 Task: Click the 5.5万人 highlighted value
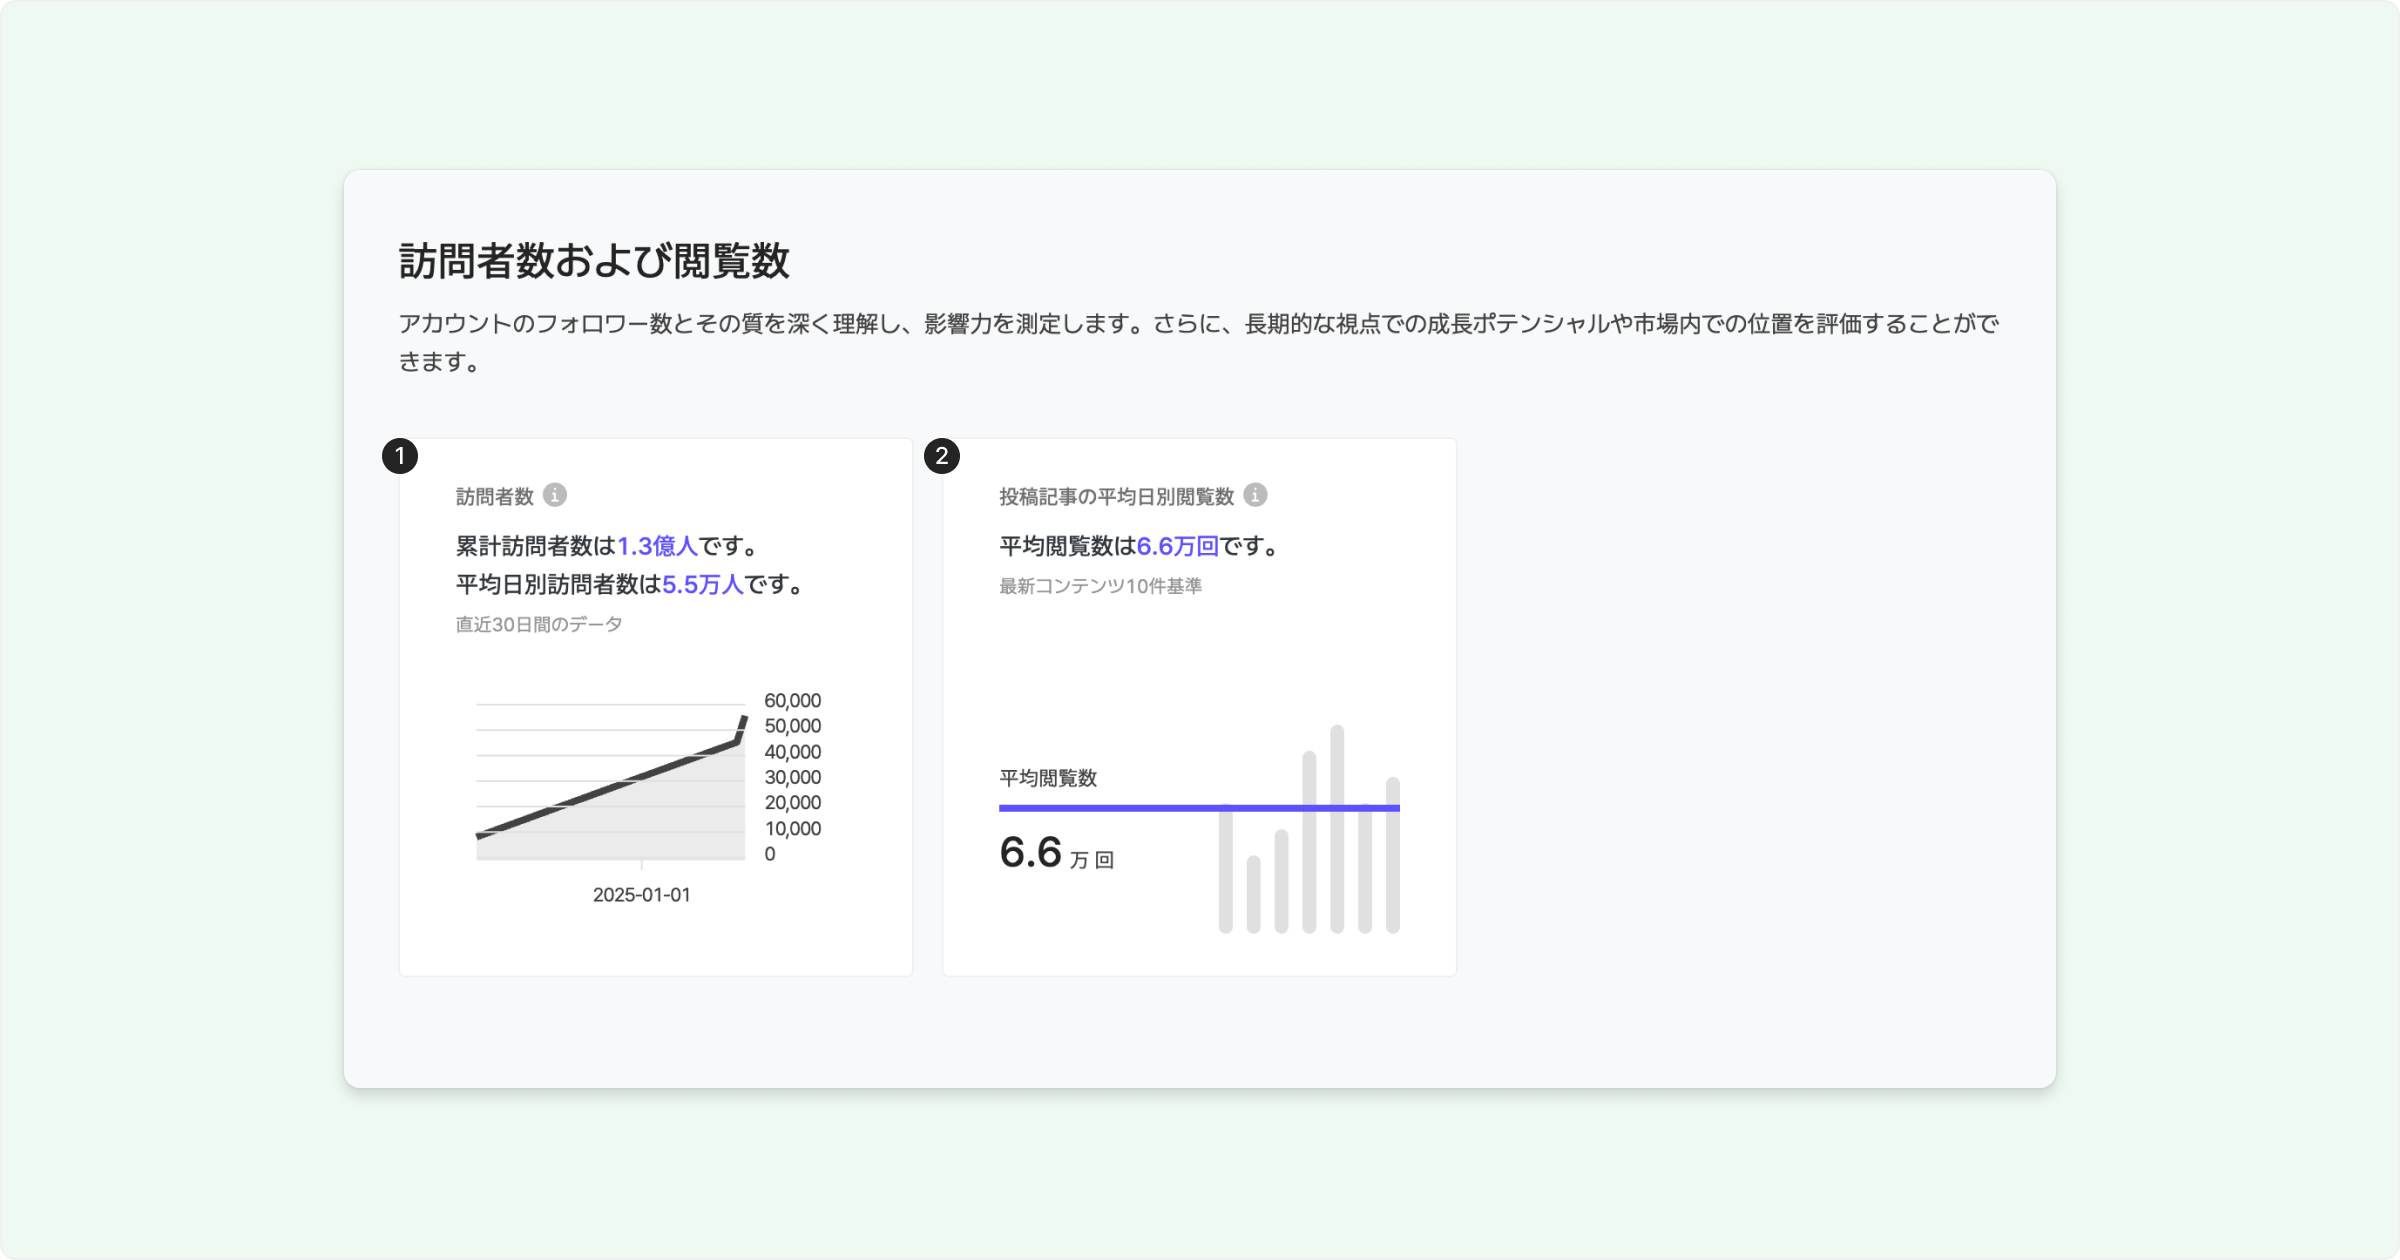pos(702,585)
